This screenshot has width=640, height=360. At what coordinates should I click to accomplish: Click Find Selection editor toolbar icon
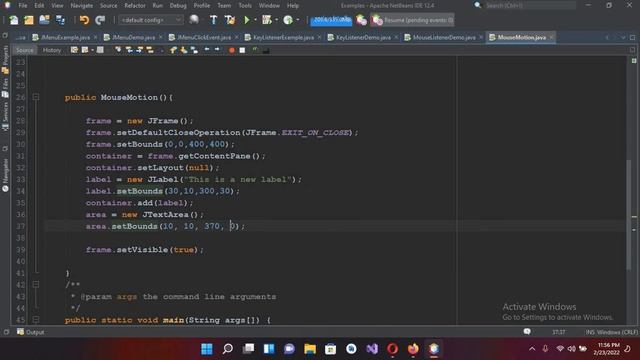click(x=118, y=50)
